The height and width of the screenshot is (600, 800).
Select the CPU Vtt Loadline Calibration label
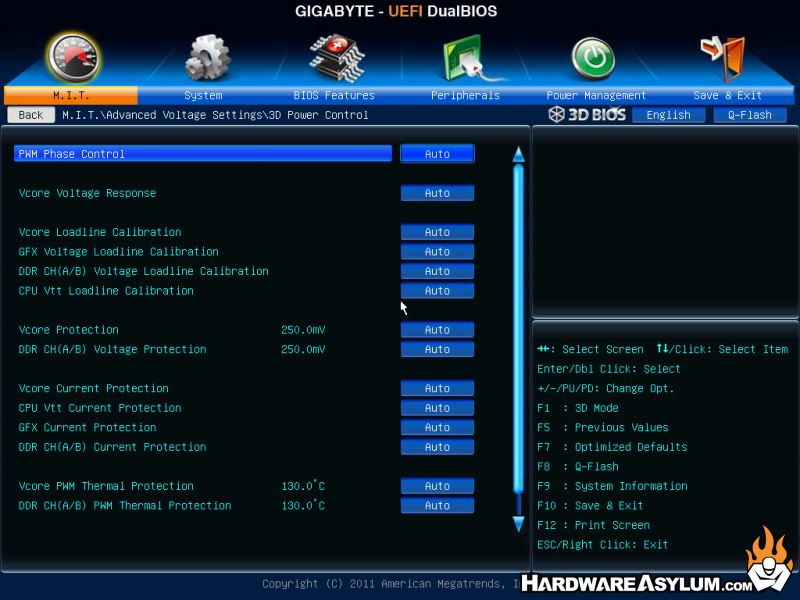(x=106, y=291)
